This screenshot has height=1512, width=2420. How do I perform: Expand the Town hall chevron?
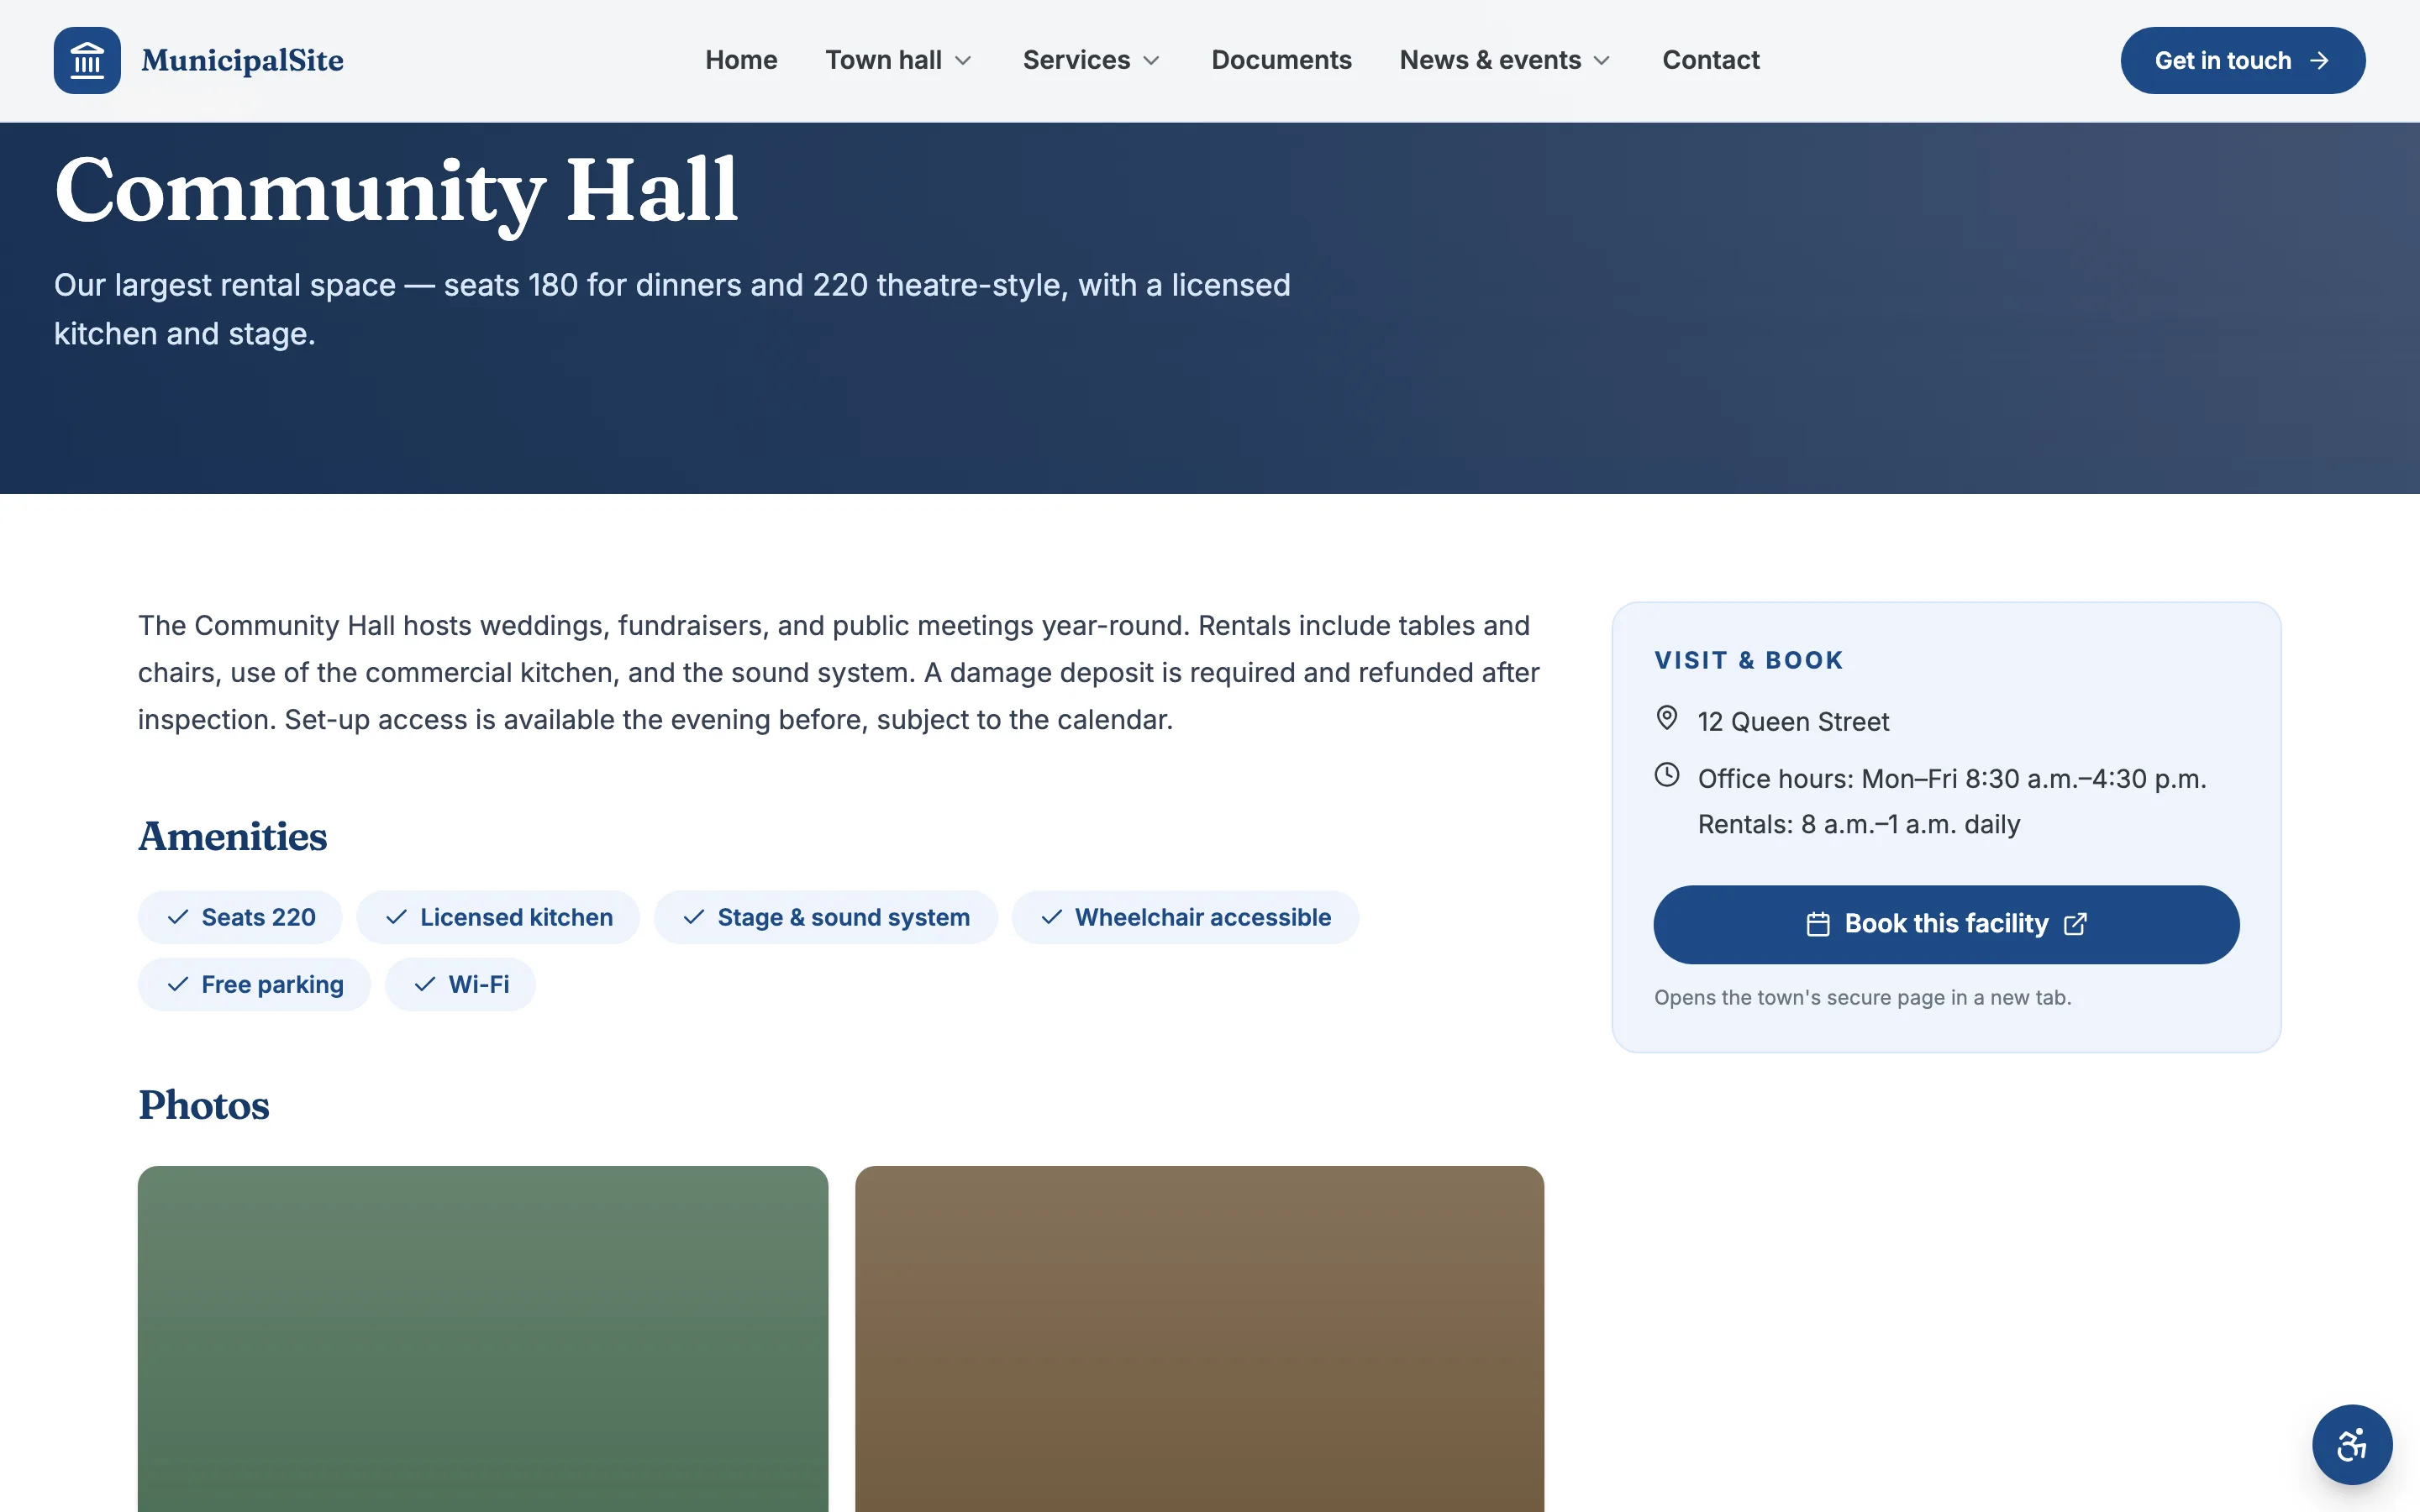[963, 61]
